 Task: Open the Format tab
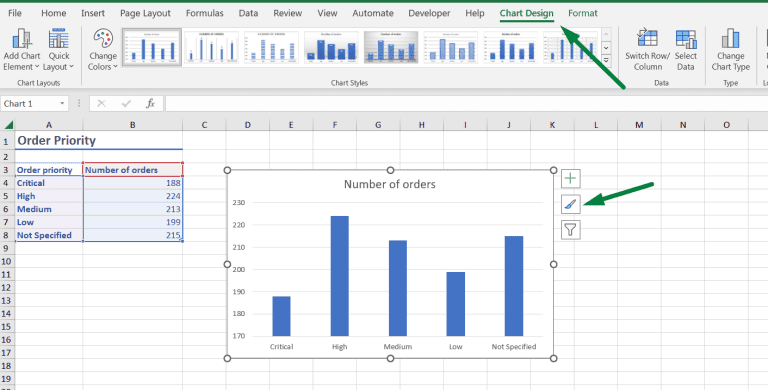tap(583, 13)
